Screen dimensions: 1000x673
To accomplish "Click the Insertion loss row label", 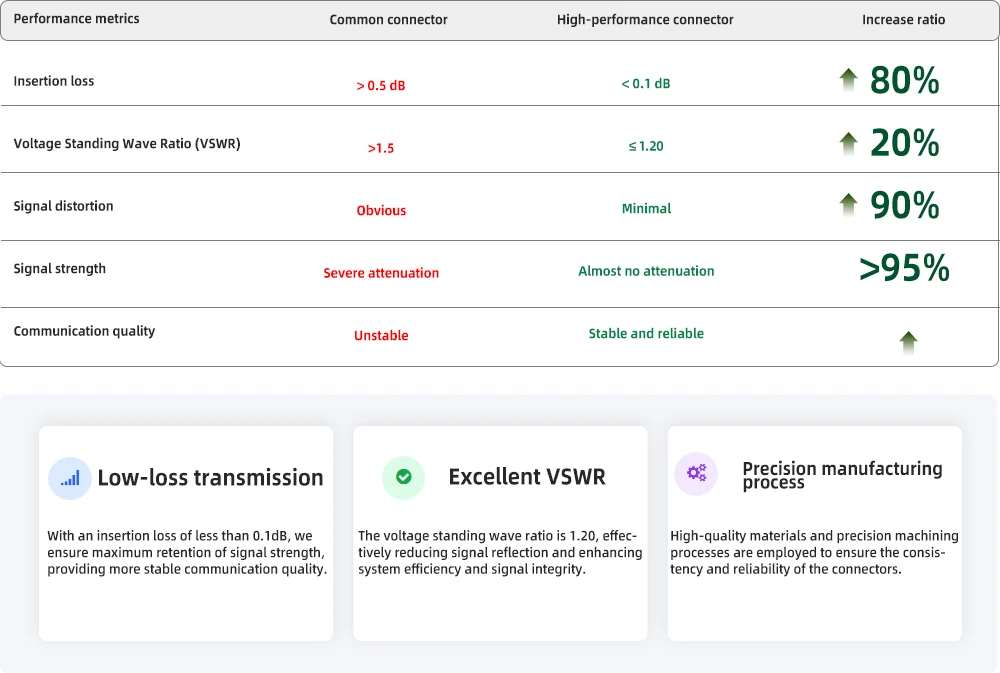I will (54, 81).
